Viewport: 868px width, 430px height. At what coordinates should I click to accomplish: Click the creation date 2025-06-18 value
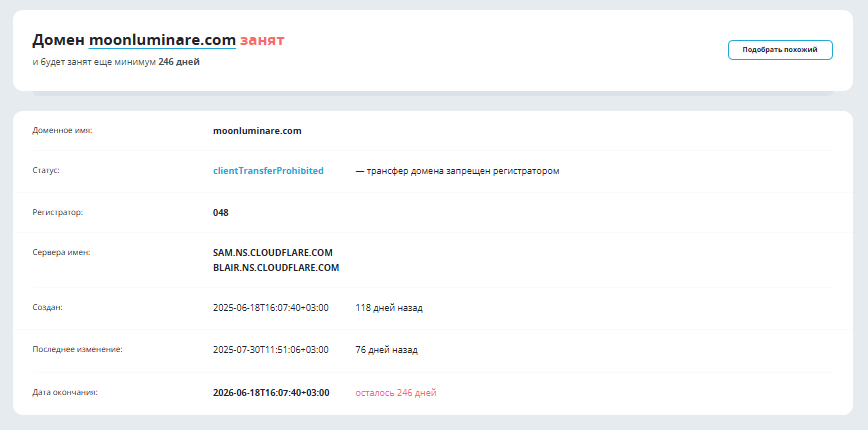click(x=270, y=308)
